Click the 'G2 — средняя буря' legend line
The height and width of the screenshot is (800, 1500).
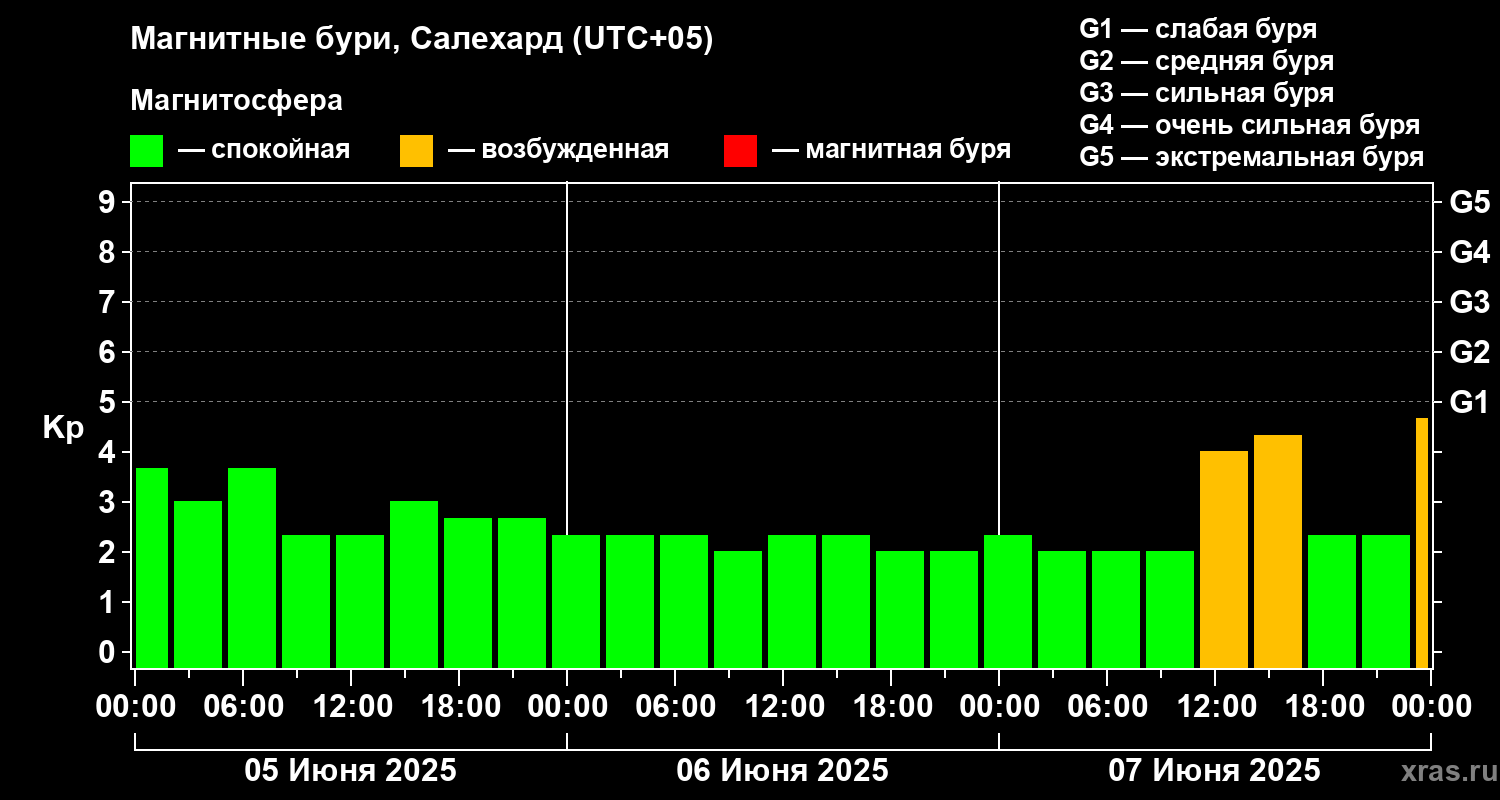1206,61
